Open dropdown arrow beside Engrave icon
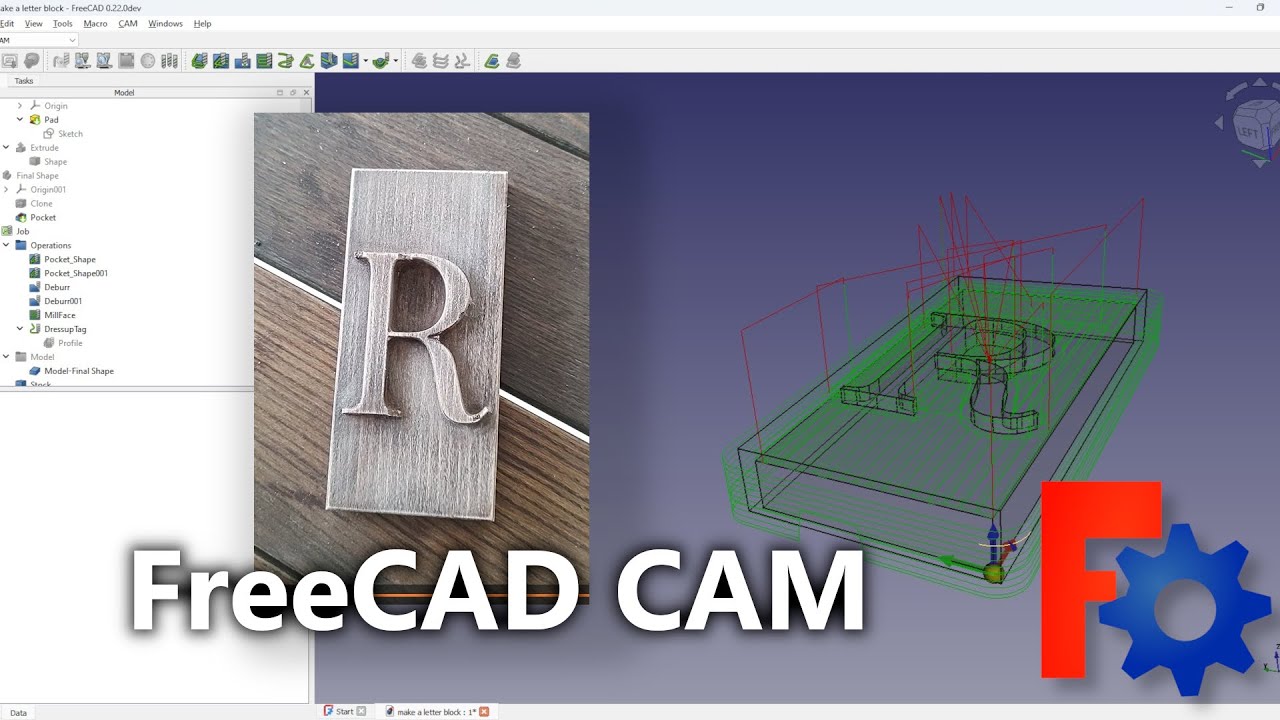Image resolution: width=1280 pixels, height=720 pixels. pos(366,61)
